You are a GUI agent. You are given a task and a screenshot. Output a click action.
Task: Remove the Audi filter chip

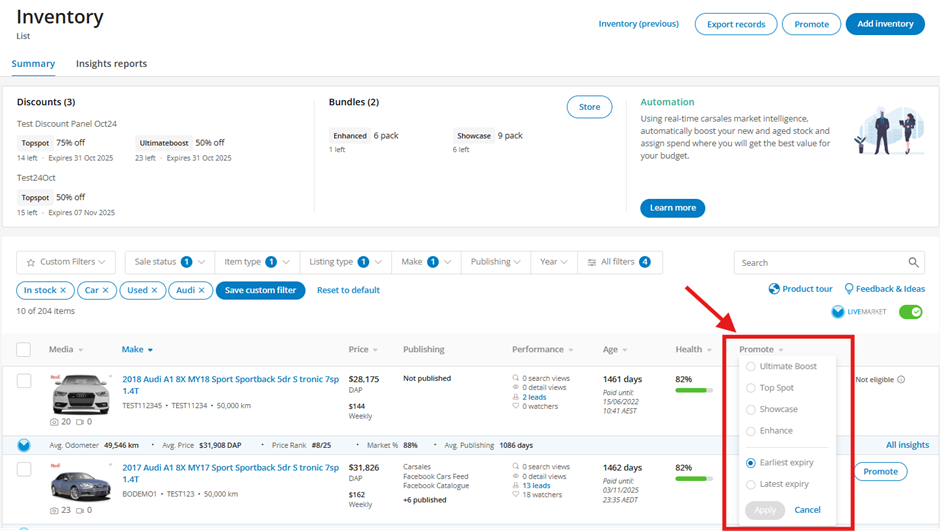201,290
